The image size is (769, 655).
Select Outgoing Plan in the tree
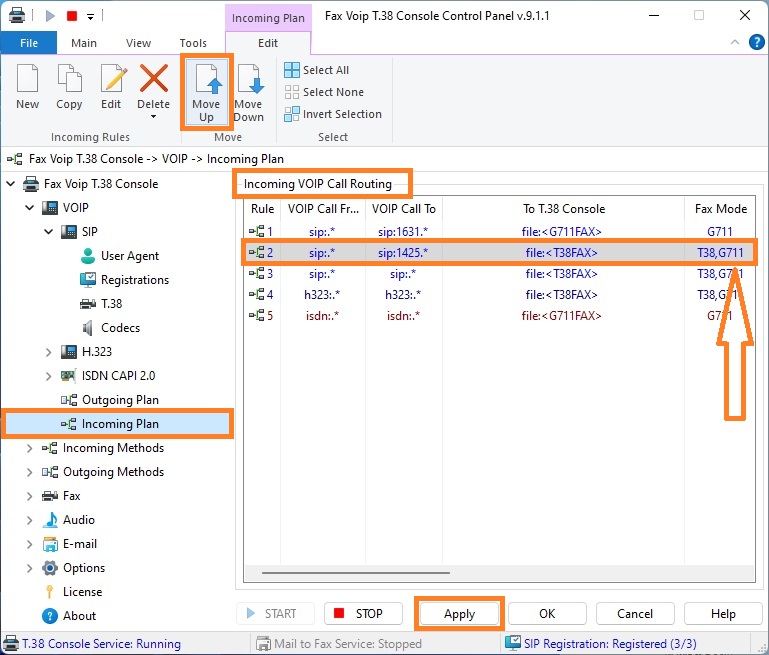[110, 400]
